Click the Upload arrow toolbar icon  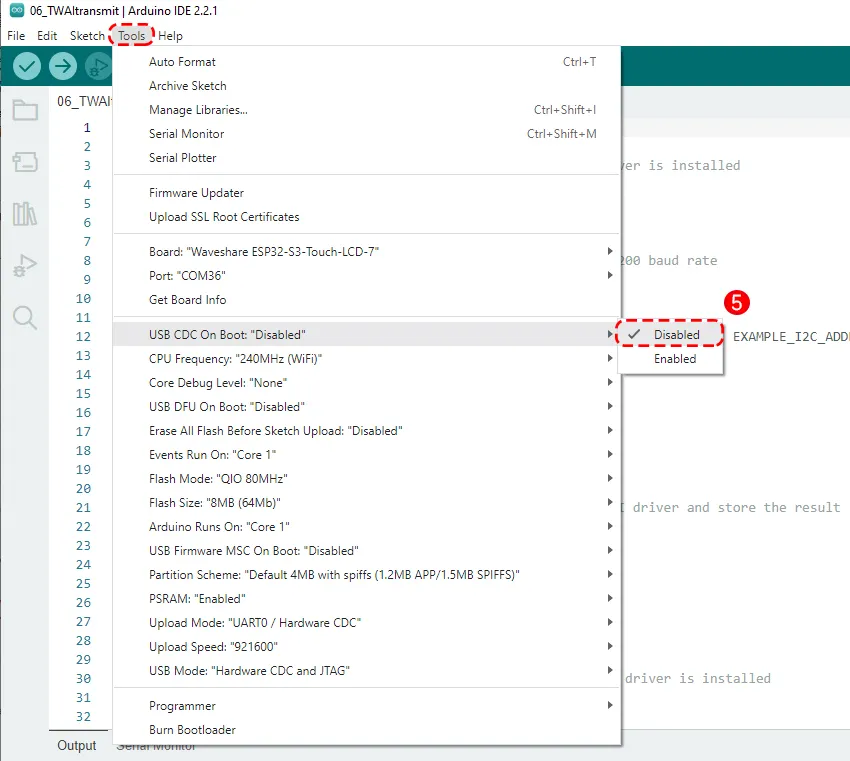[63, 67]
